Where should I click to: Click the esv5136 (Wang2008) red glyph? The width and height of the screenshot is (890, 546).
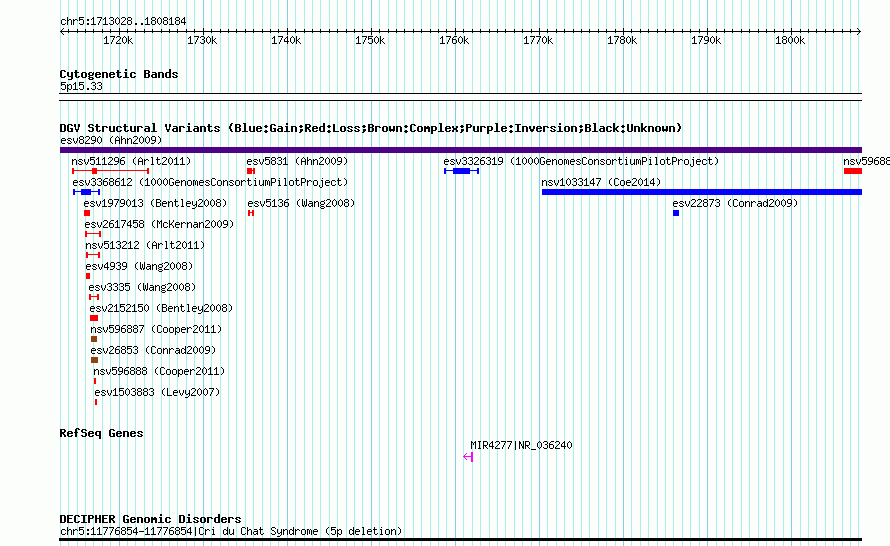point(251,213)
